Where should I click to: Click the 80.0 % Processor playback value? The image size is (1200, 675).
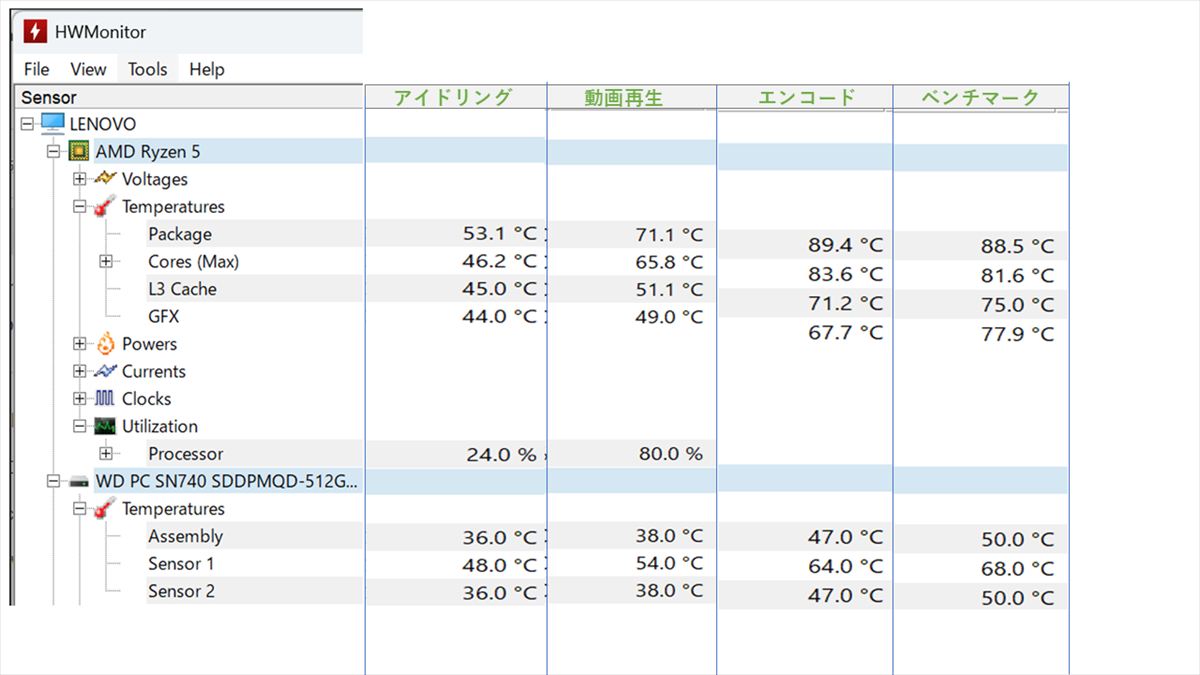pyautogui.click(x=671, y=454)
